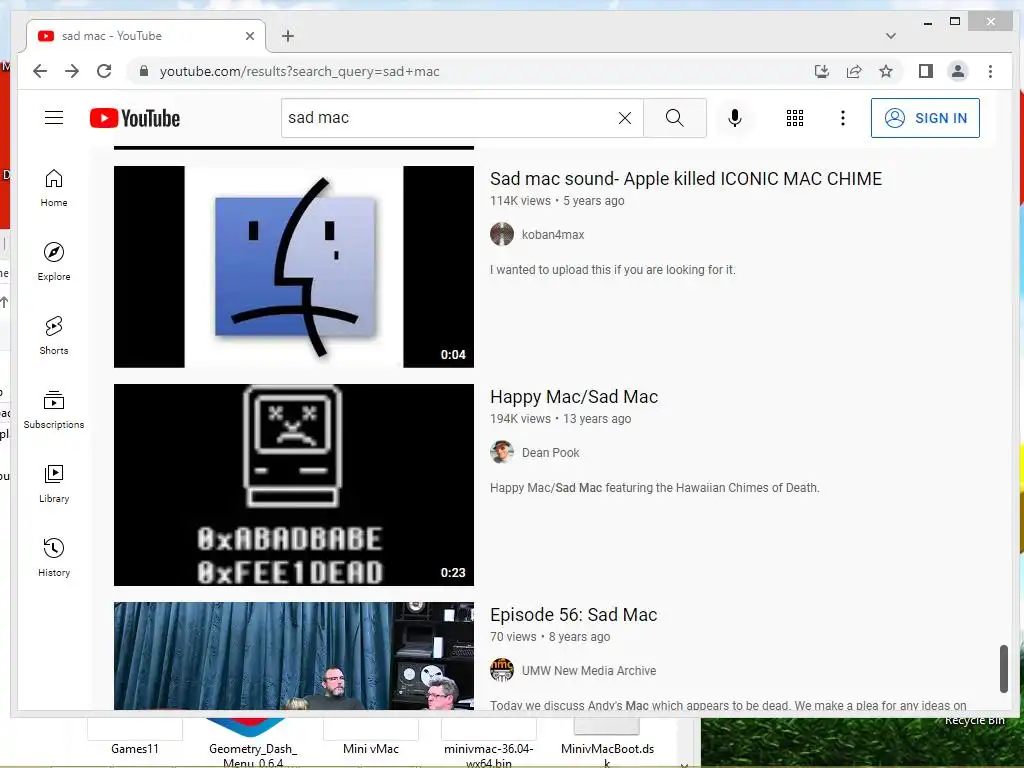
Task: Click UMW New Media Archive avatar
Action: click(x=502, y=671)
